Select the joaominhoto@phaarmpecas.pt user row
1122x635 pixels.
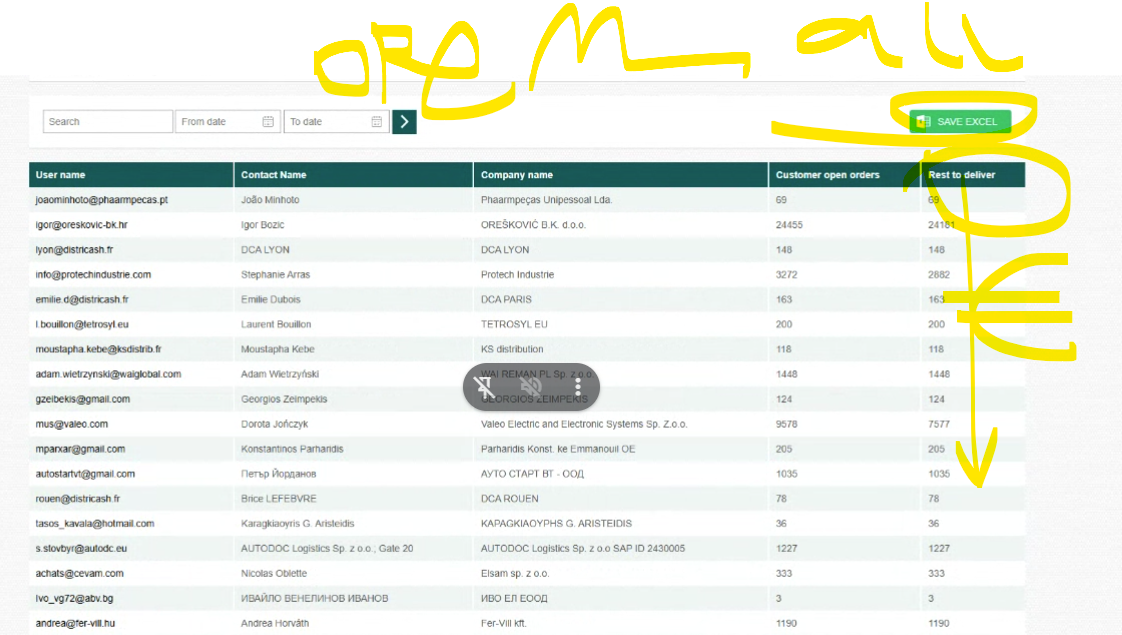[x=102, y=200]
